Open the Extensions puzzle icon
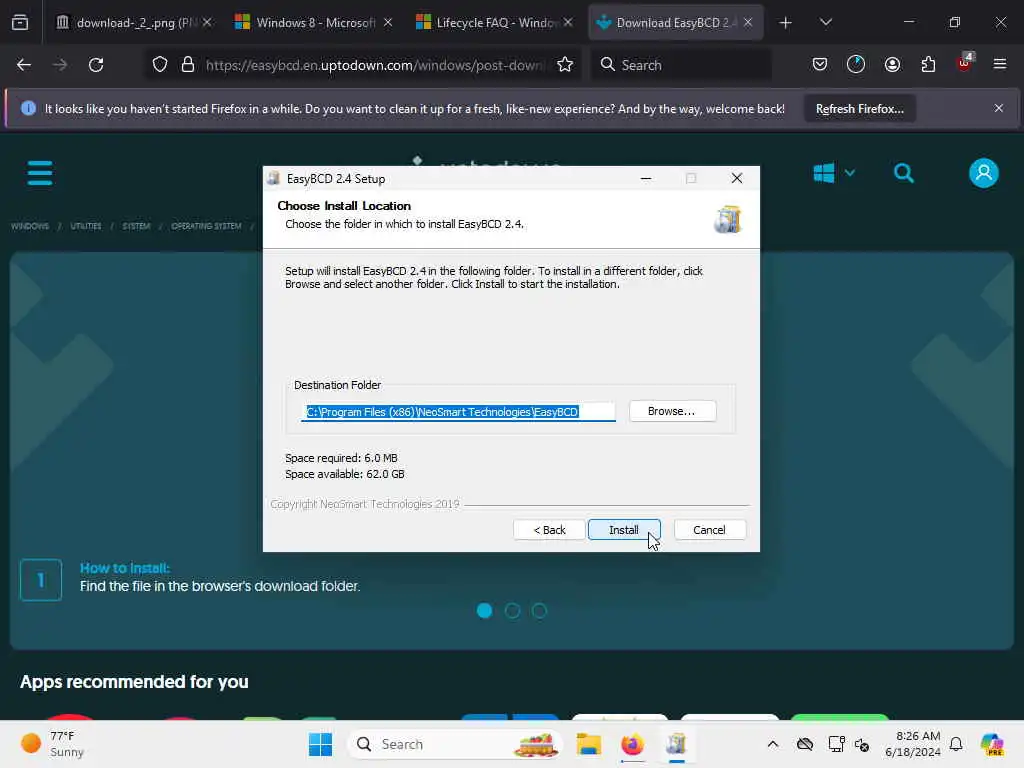This screenshot has height=768, width=1024. (x=928, y=65)
